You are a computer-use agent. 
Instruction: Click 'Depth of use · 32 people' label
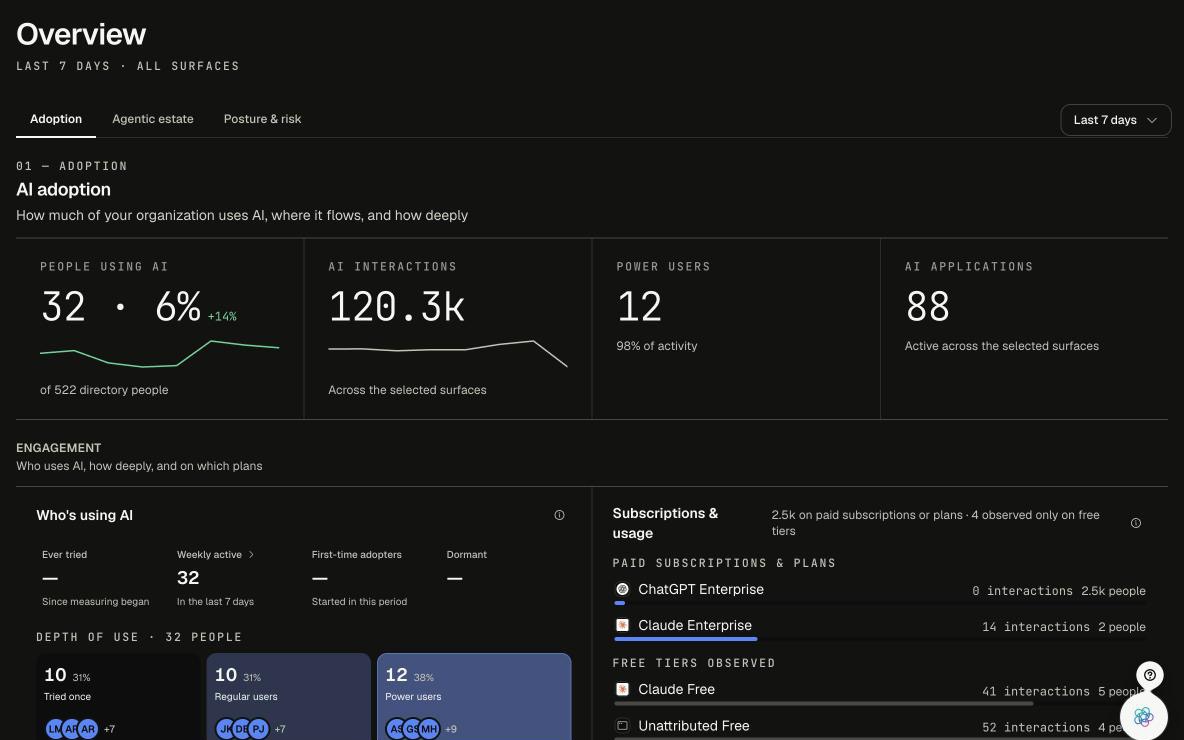coord(139,637)
